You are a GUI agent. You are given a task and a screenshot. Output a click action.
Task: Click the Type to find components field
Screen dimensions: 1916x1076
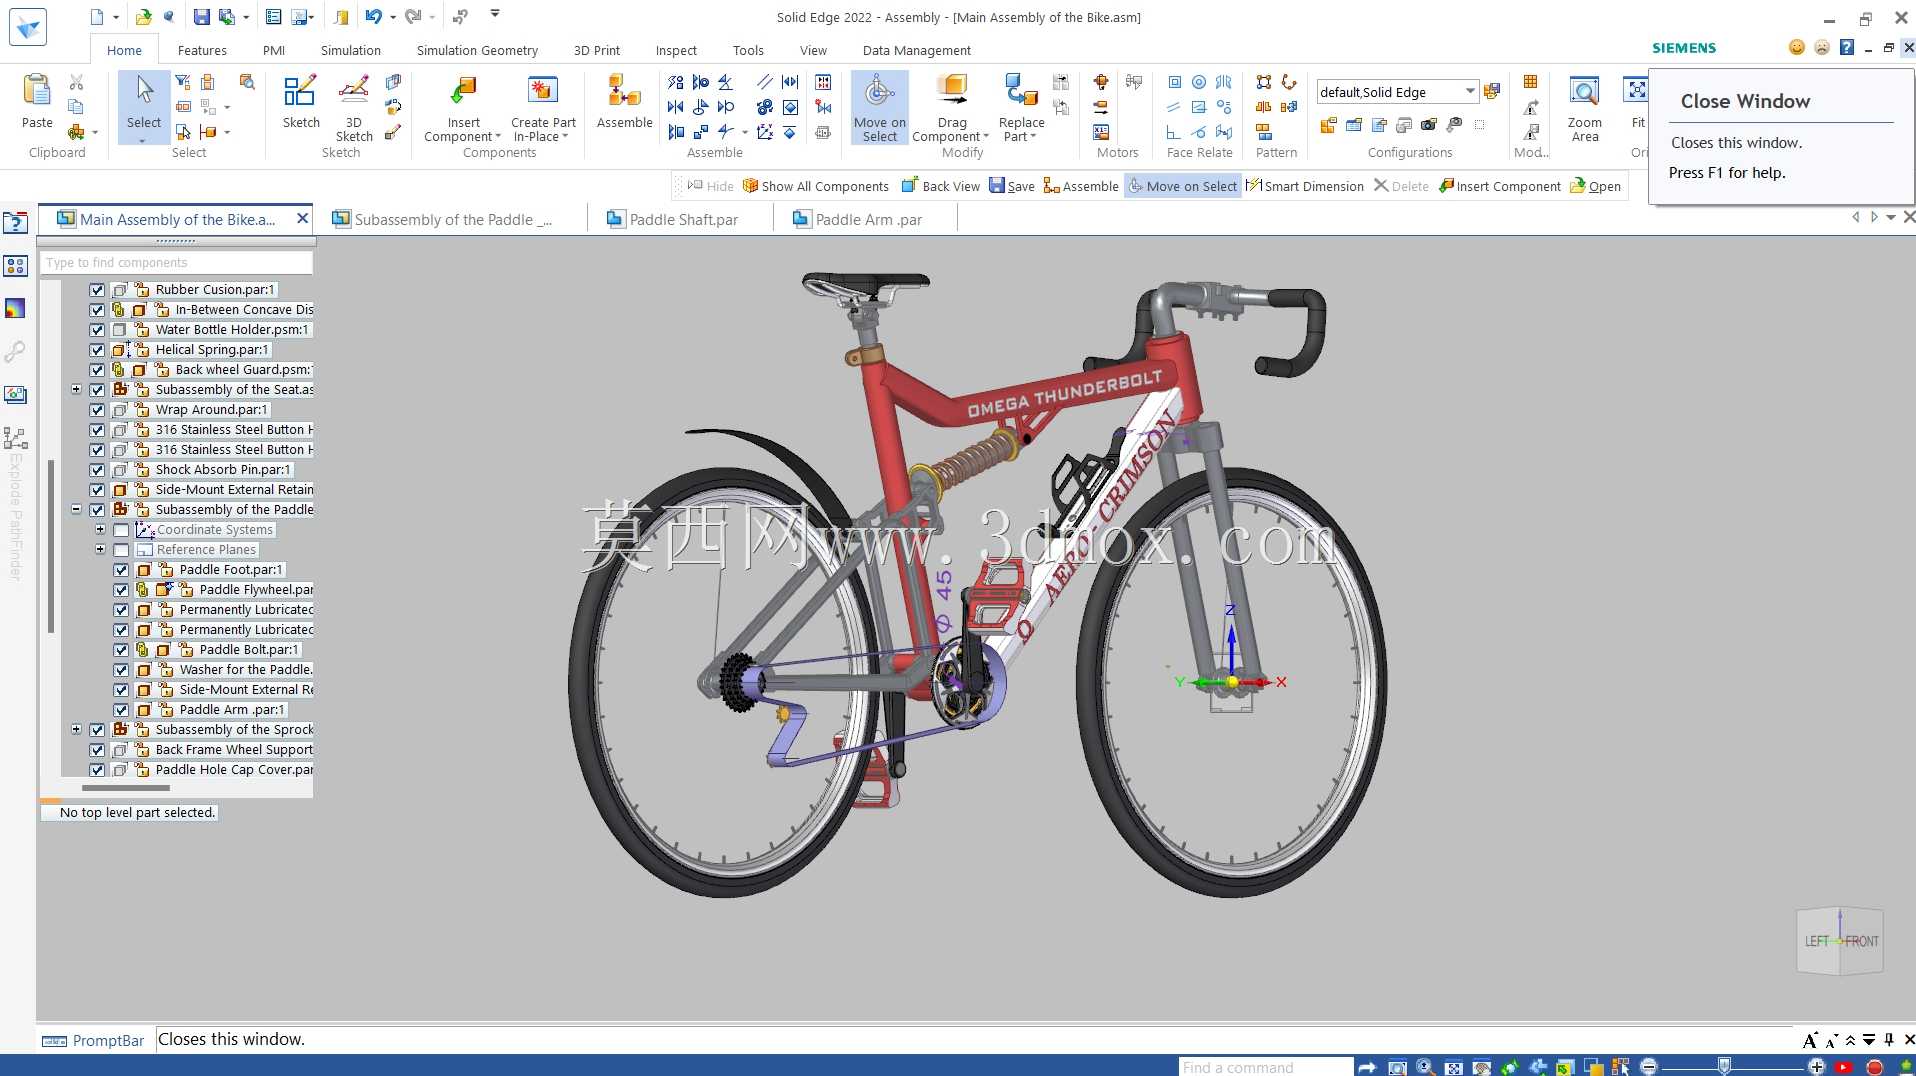(x=176, y=262)
